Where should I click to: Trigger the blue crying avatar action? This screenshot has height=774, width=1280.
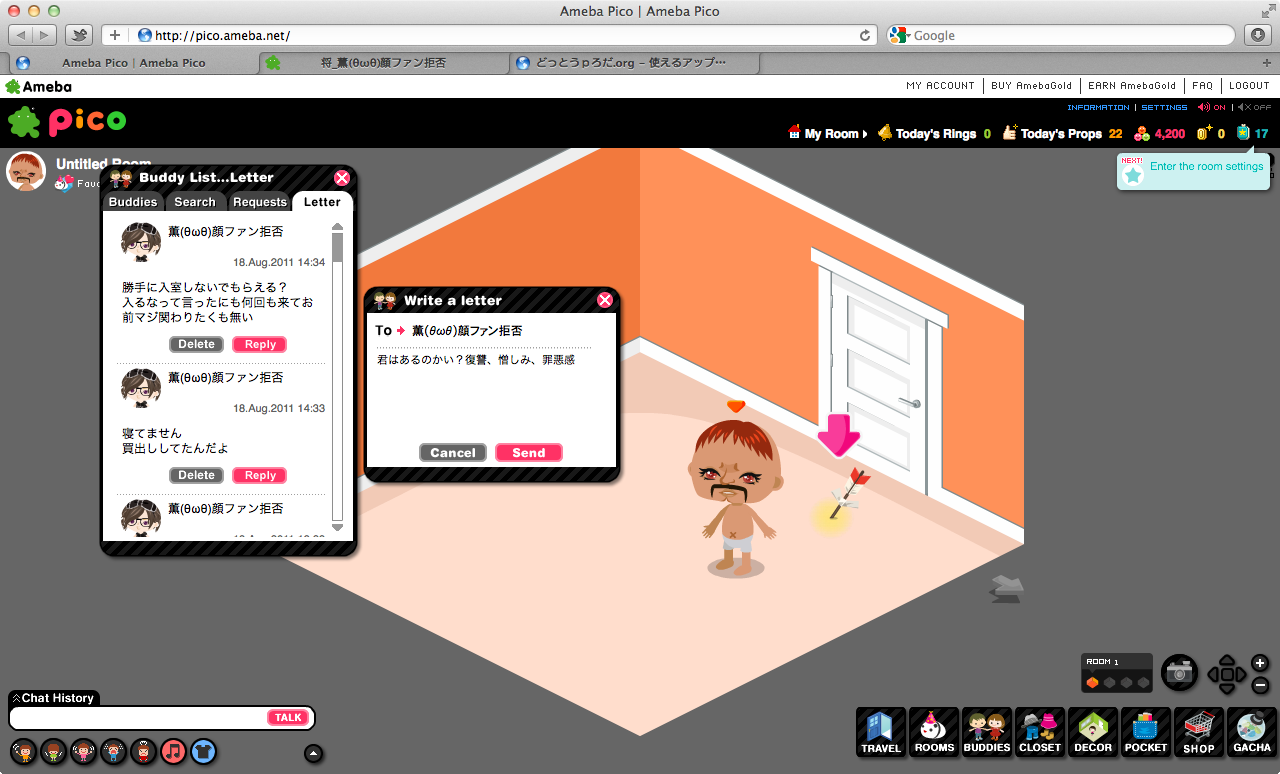[114, 751]
